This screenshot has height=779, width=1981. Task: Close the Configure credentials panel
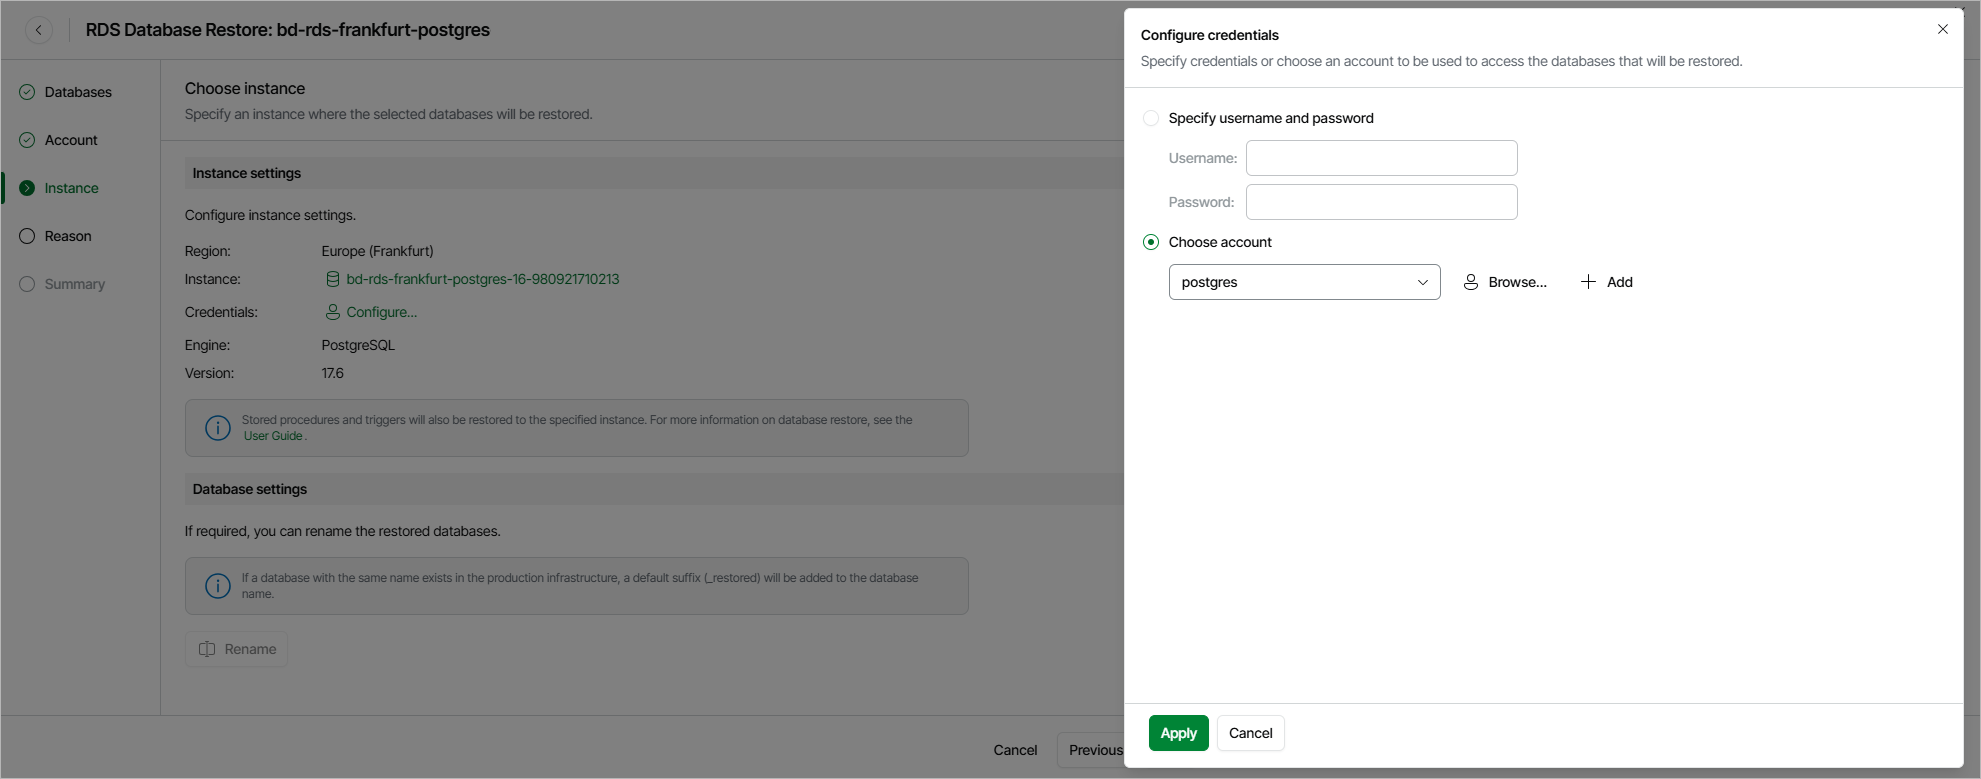pyautogui.click(x=1942, y=29)
